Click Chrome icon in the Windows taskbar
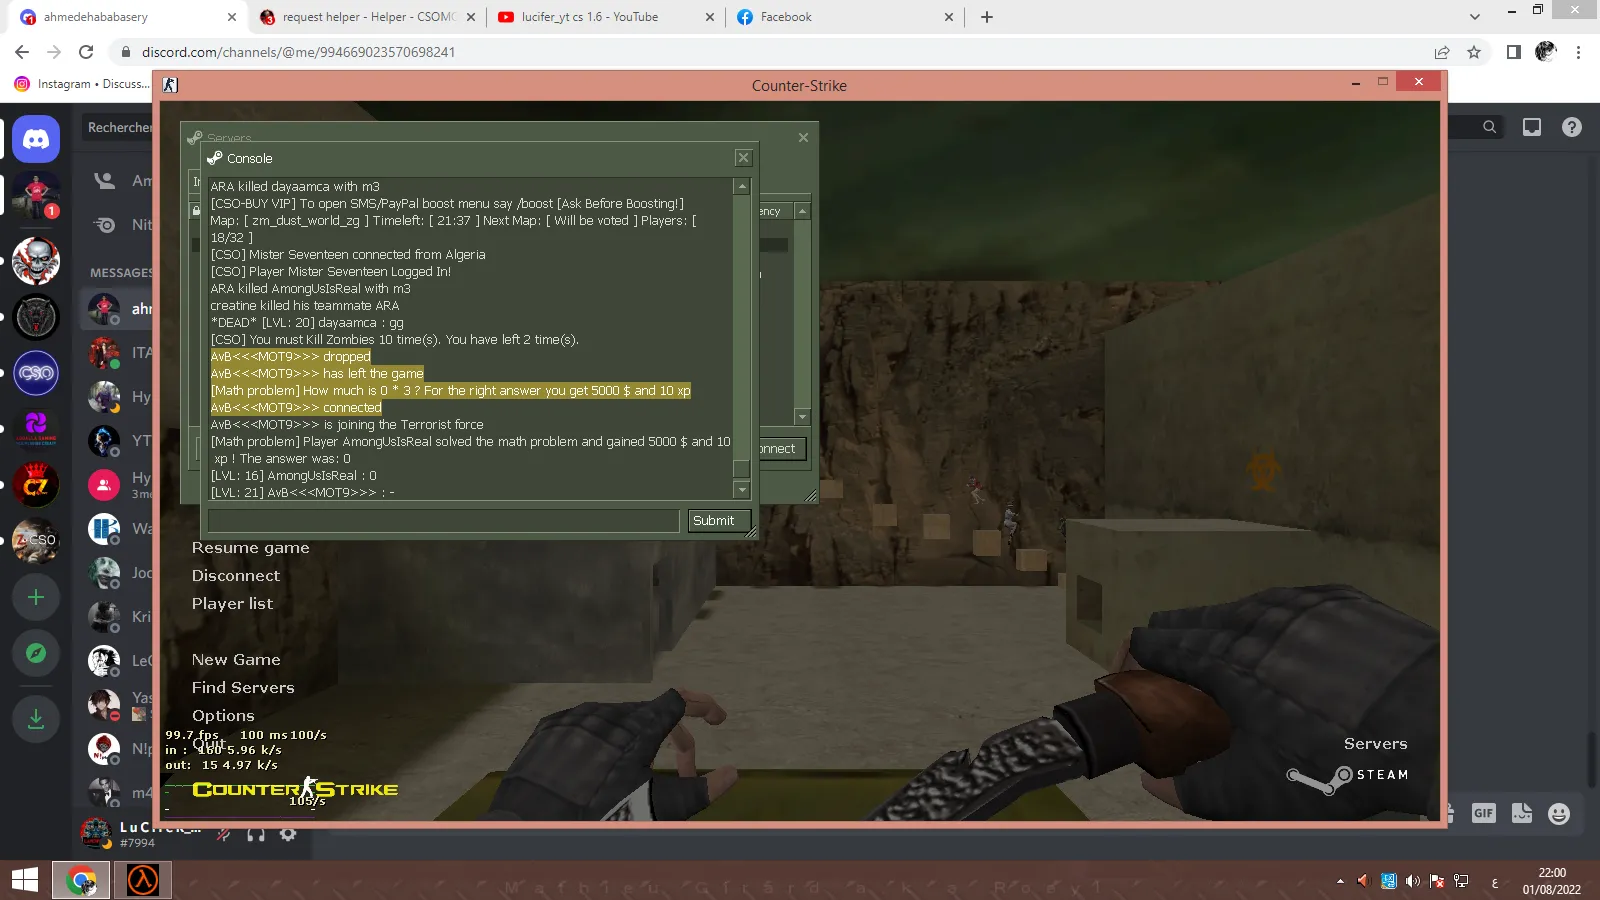Viewport: 1600px width, 900px height. [x=81, y=881]
